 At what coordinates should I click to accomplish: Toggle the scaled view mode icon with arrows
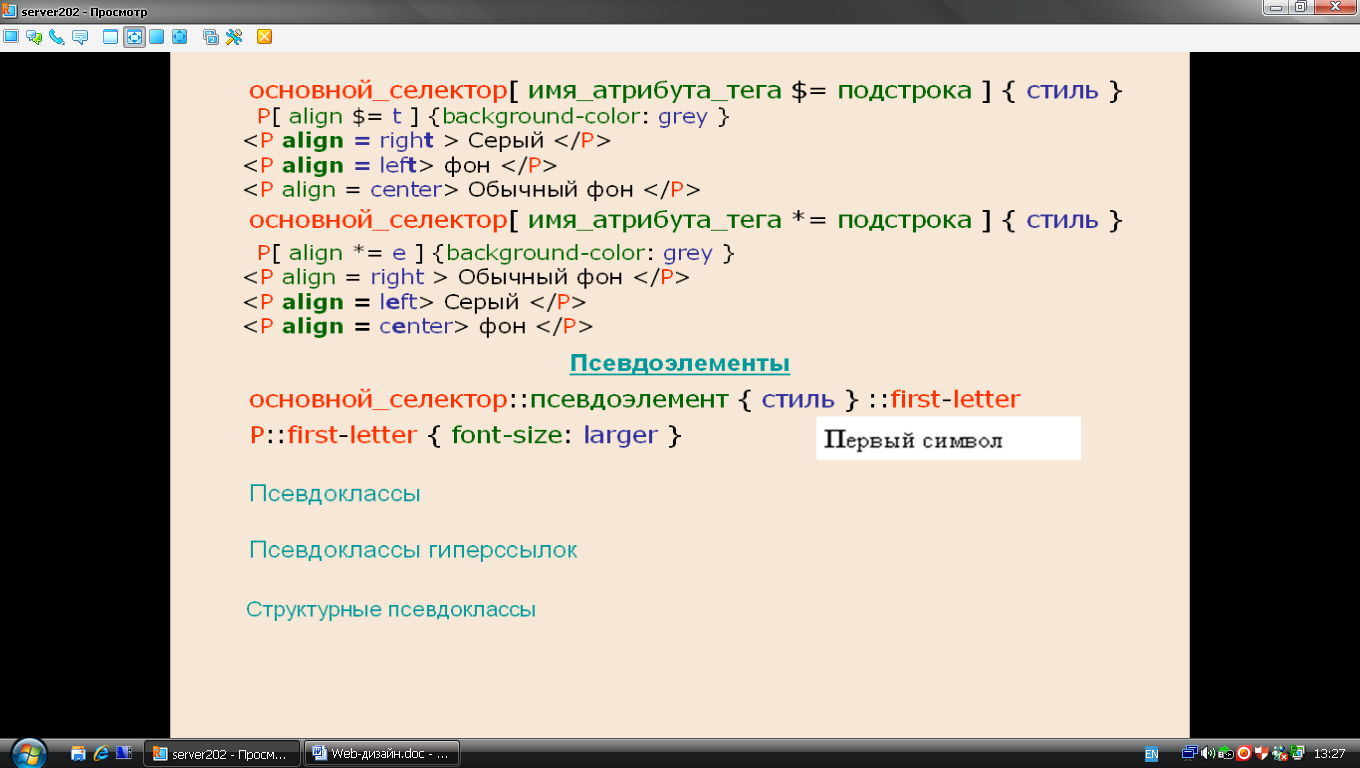click(x=134, y=37)
